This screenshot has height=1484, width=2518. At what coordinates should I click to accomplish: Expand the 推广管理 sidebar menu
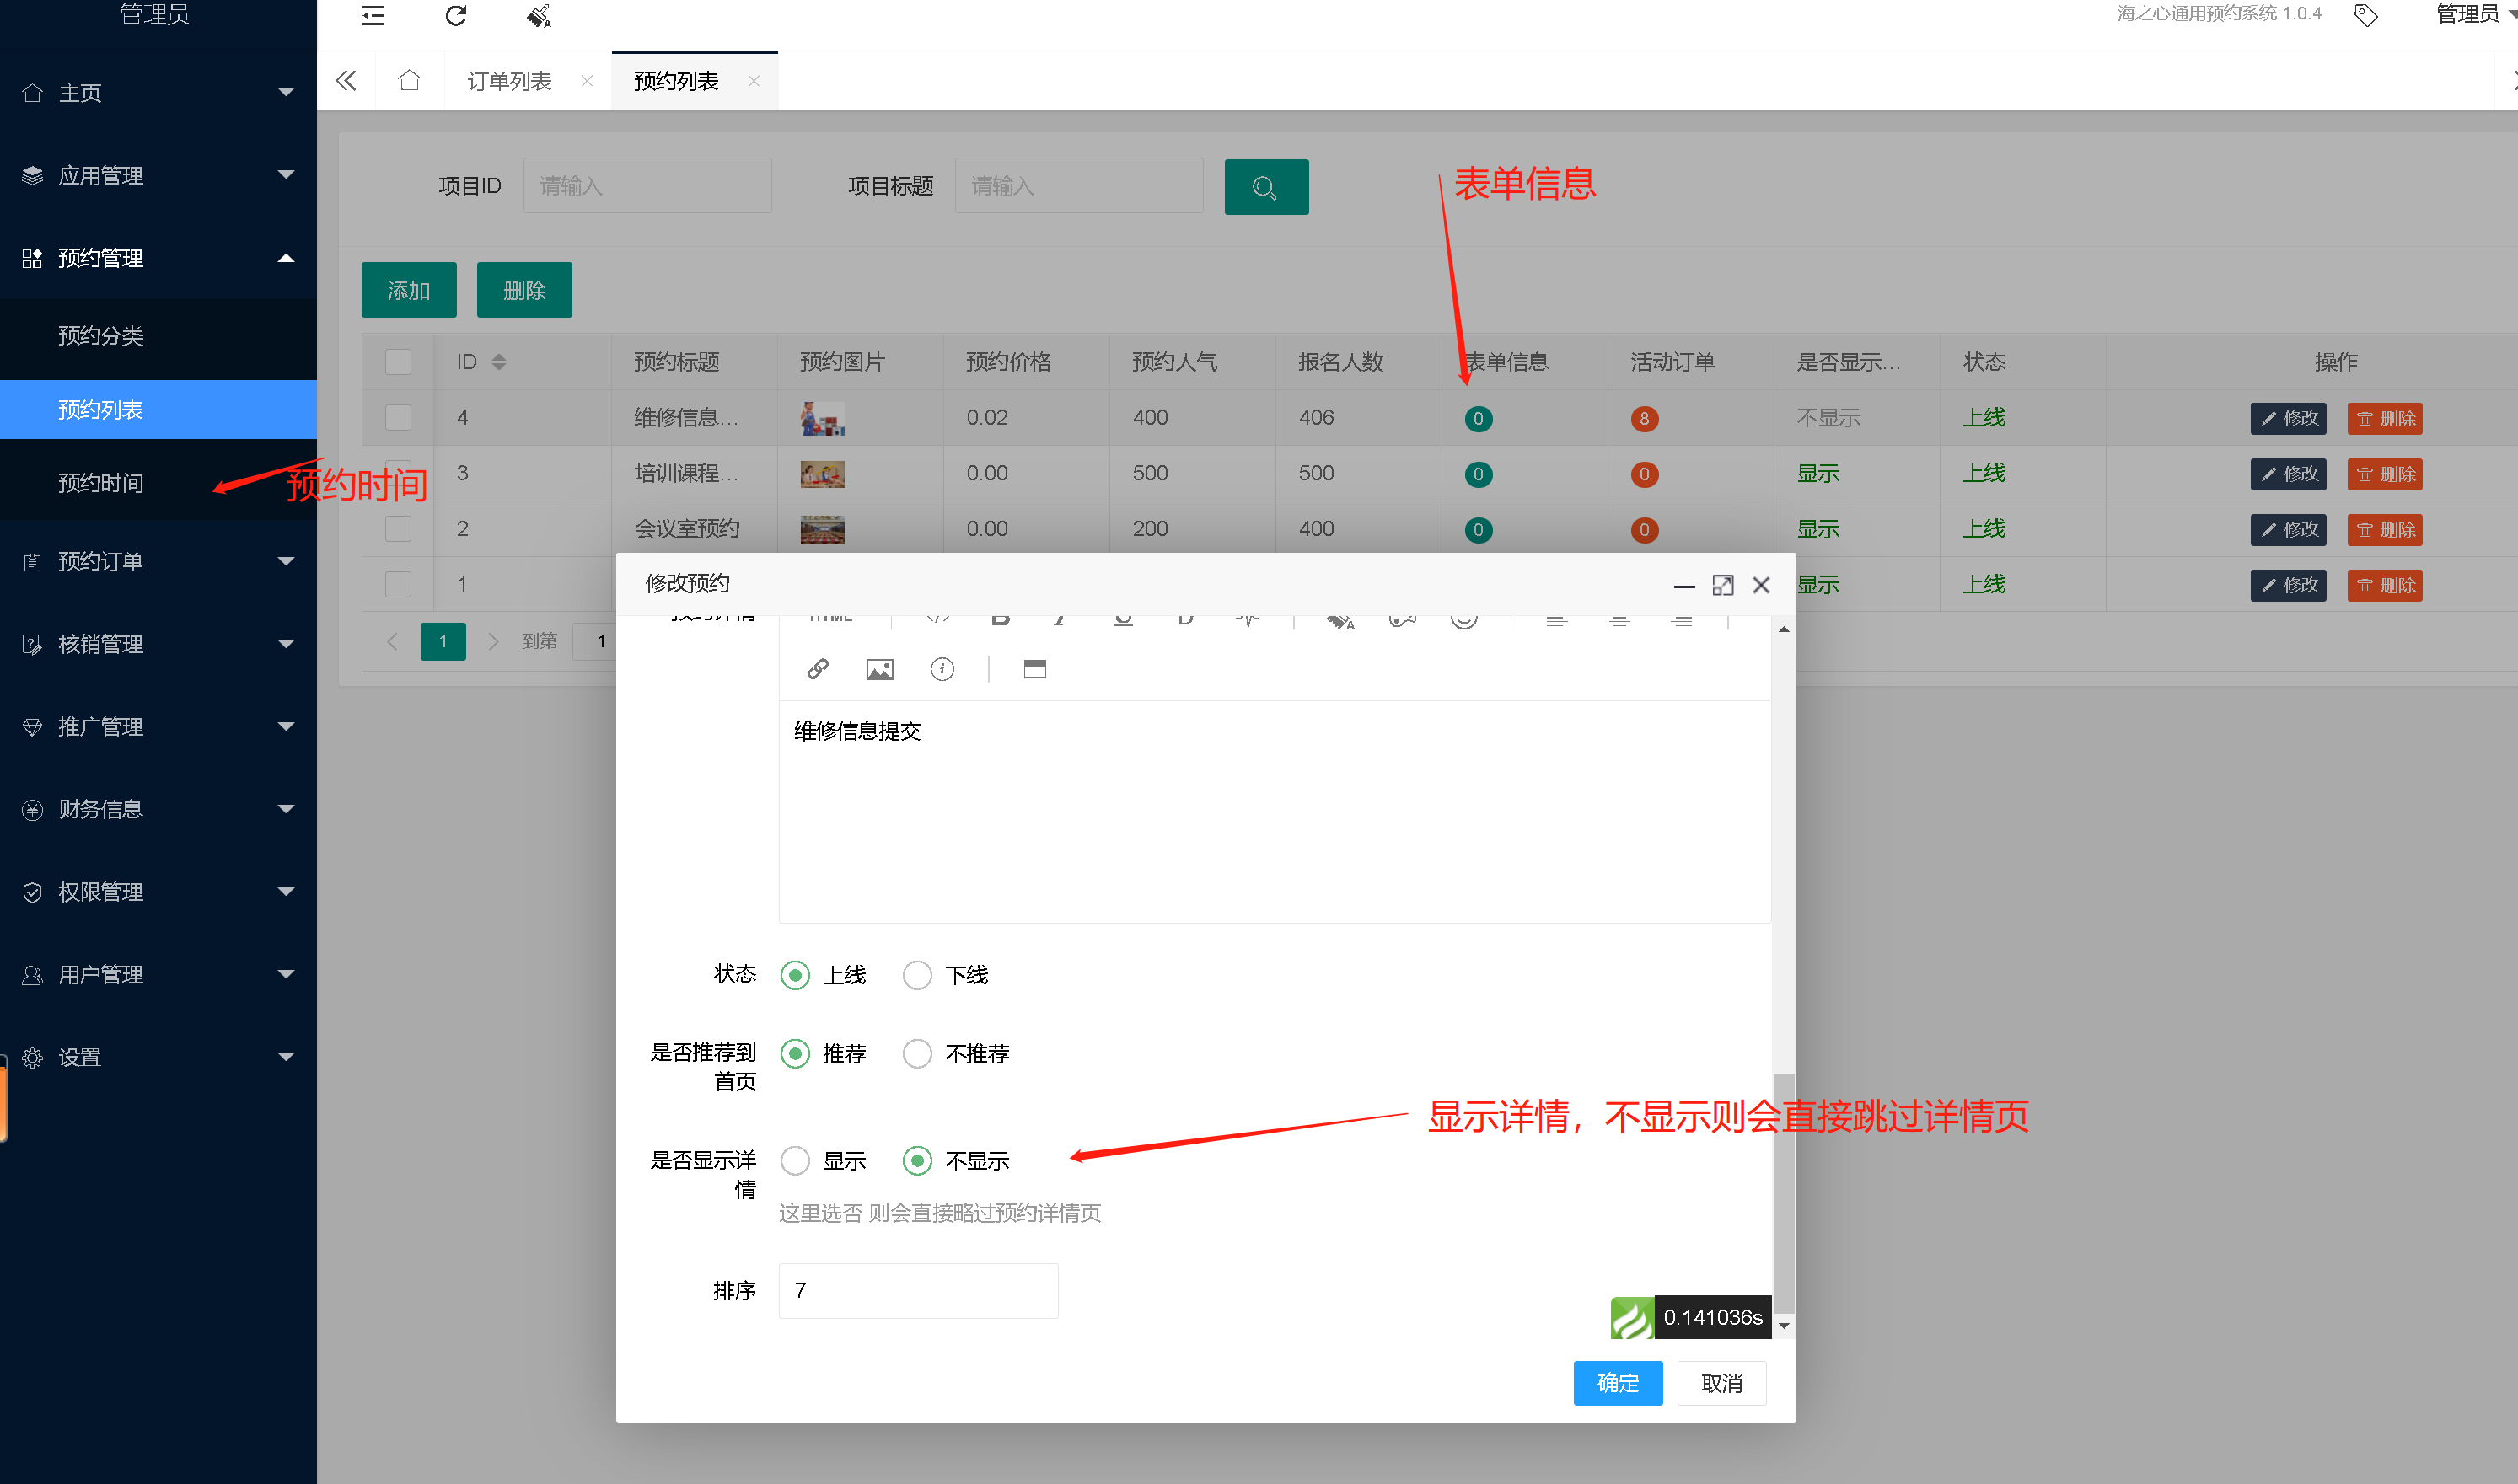[158, 727]
